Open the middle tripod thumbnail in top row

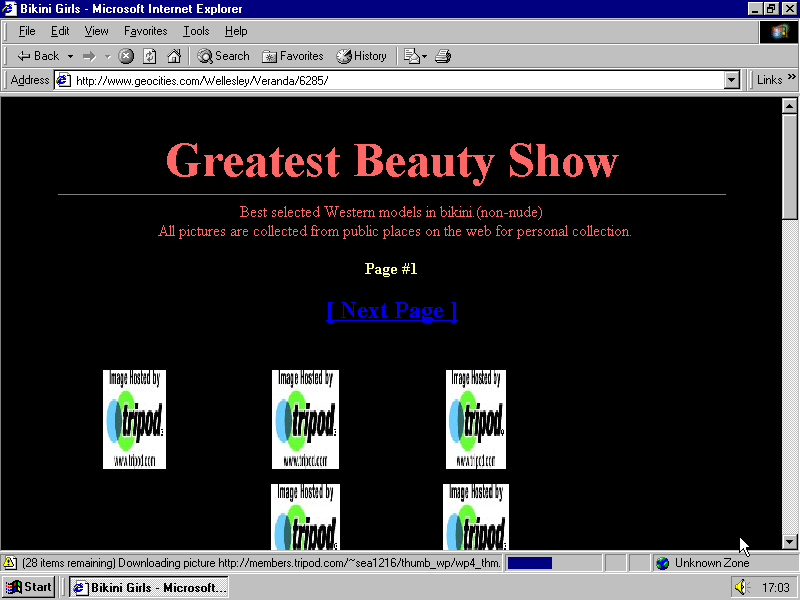(x=305, y=419)
